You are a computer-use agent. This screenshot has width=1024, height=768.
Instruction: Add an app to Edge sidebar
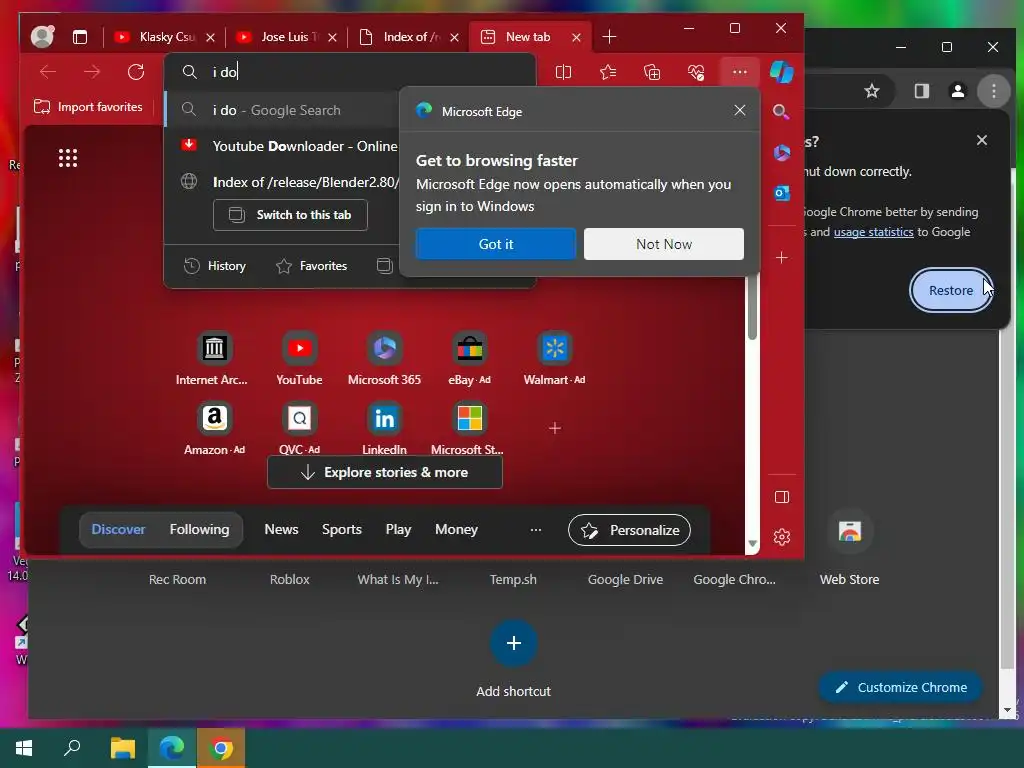click(x=782, y=258)
